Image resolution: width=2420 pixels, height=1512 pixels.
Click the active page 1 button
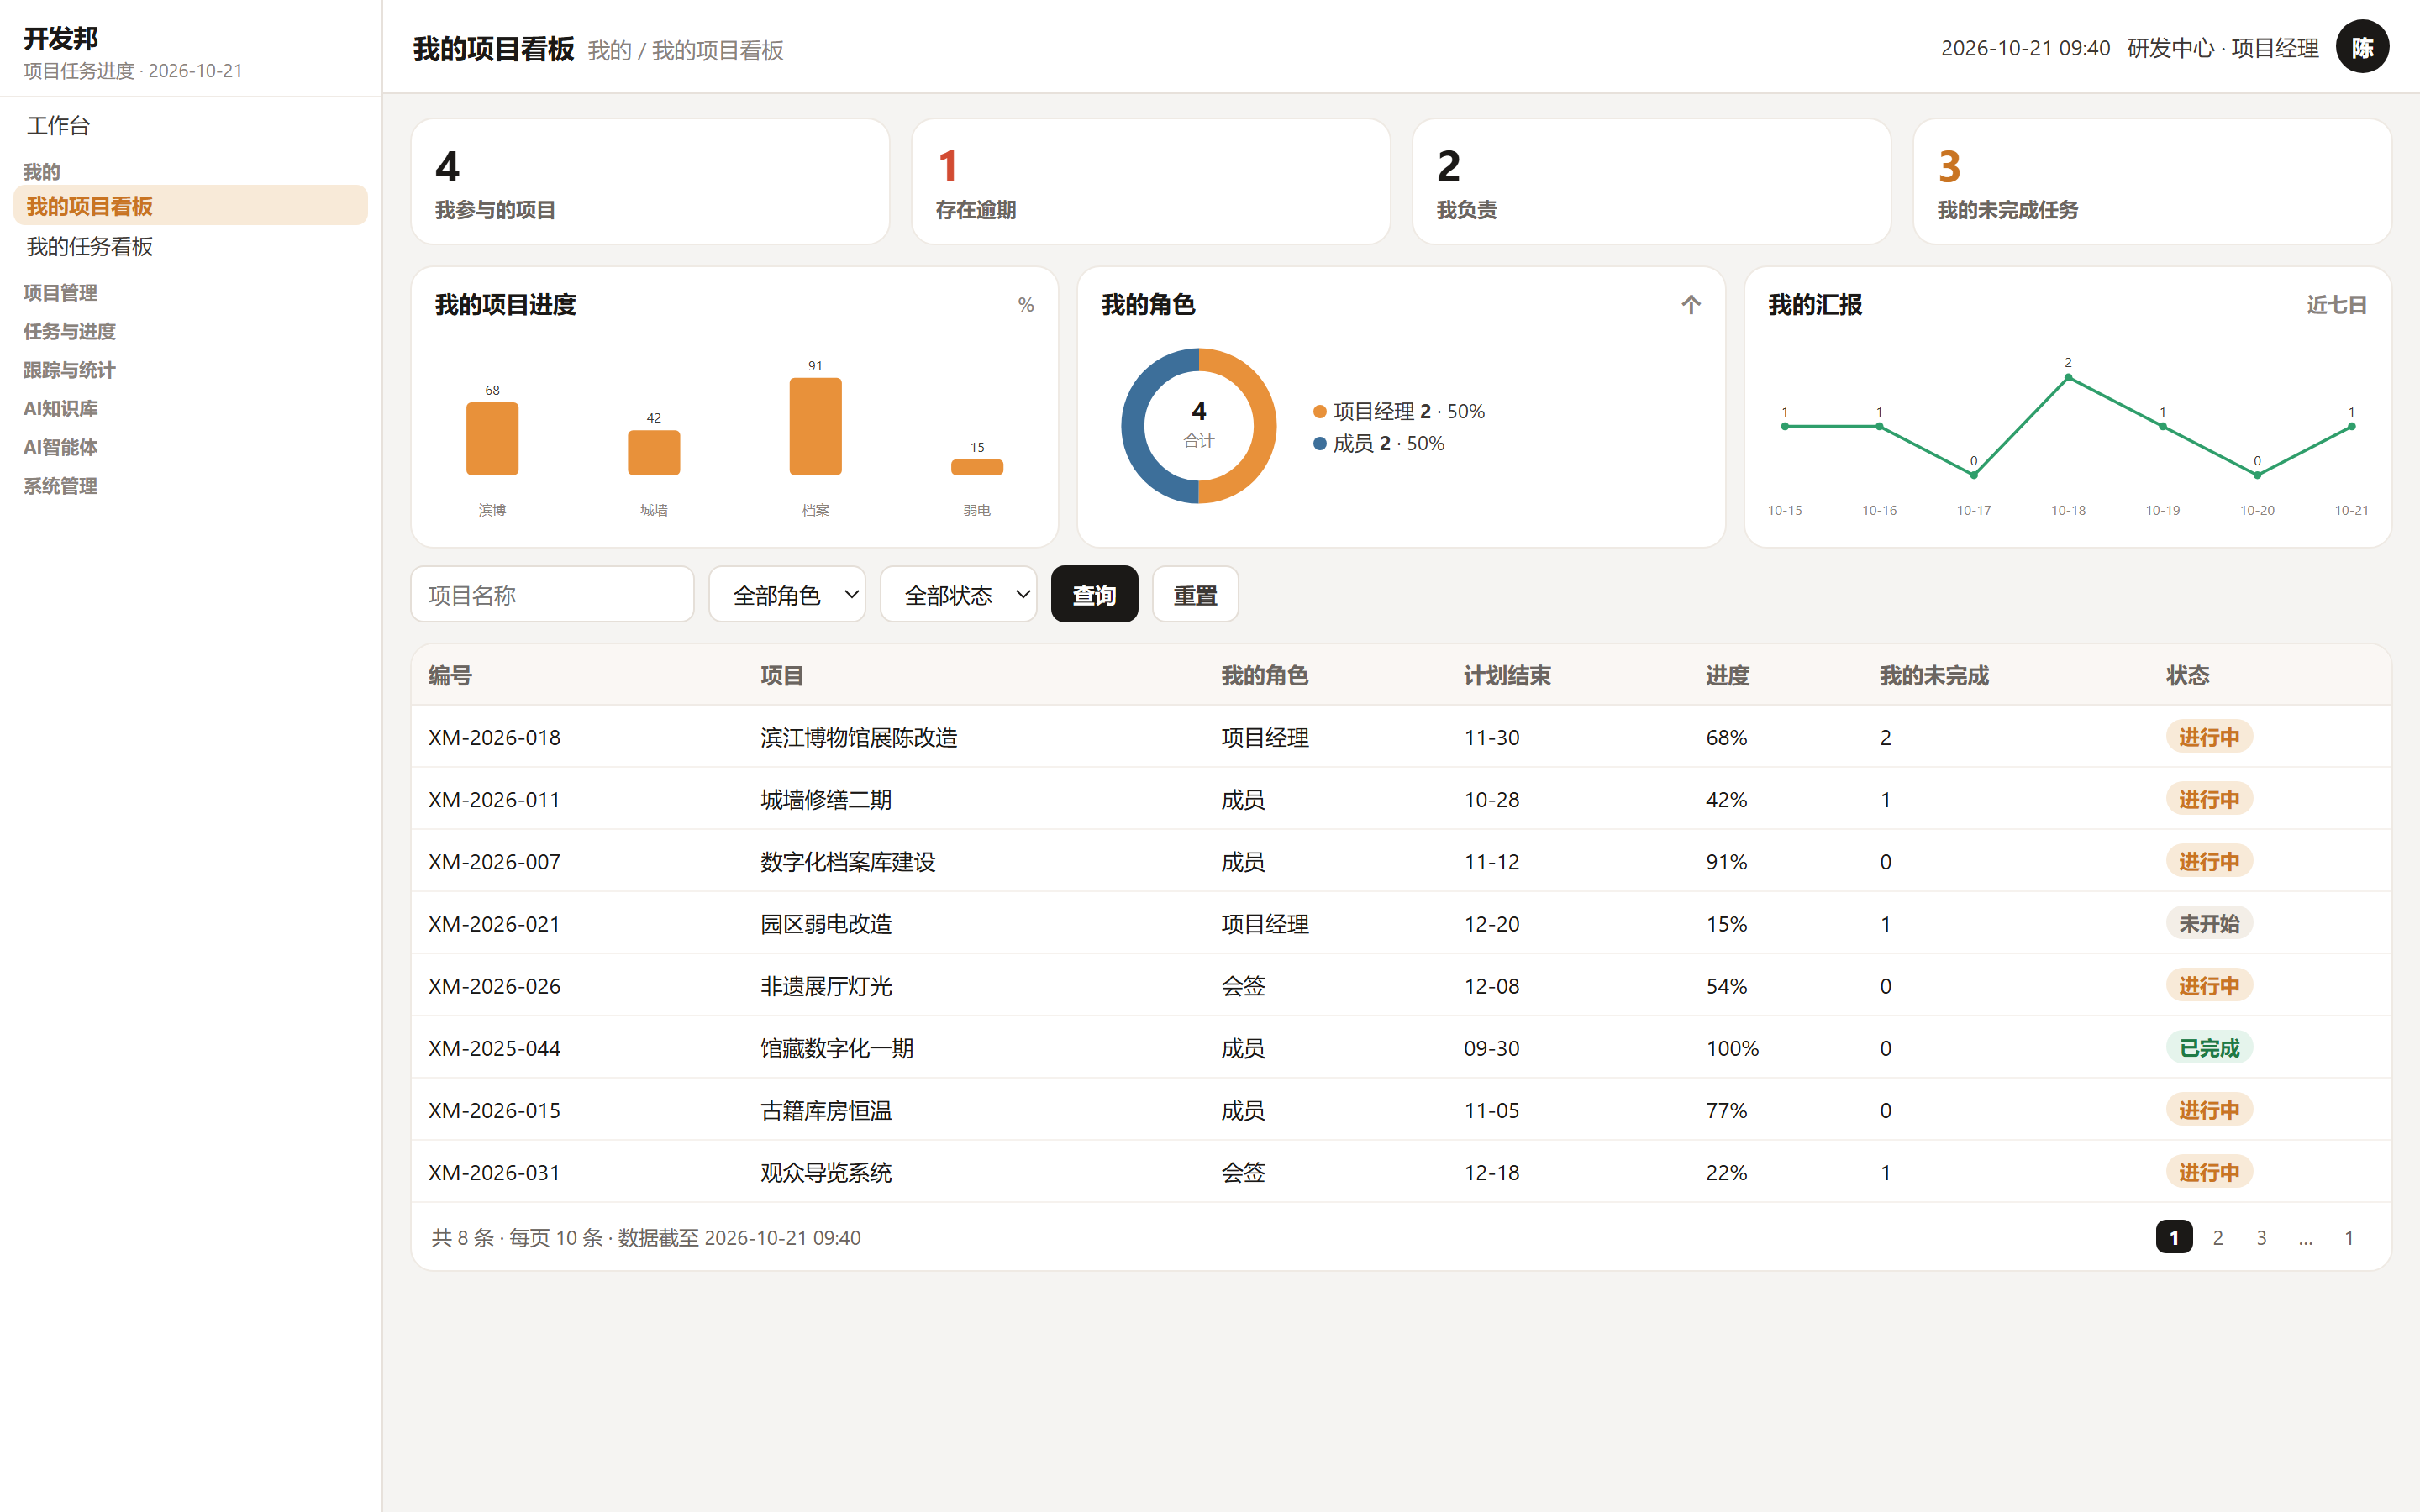[x=2174, y=1237]
